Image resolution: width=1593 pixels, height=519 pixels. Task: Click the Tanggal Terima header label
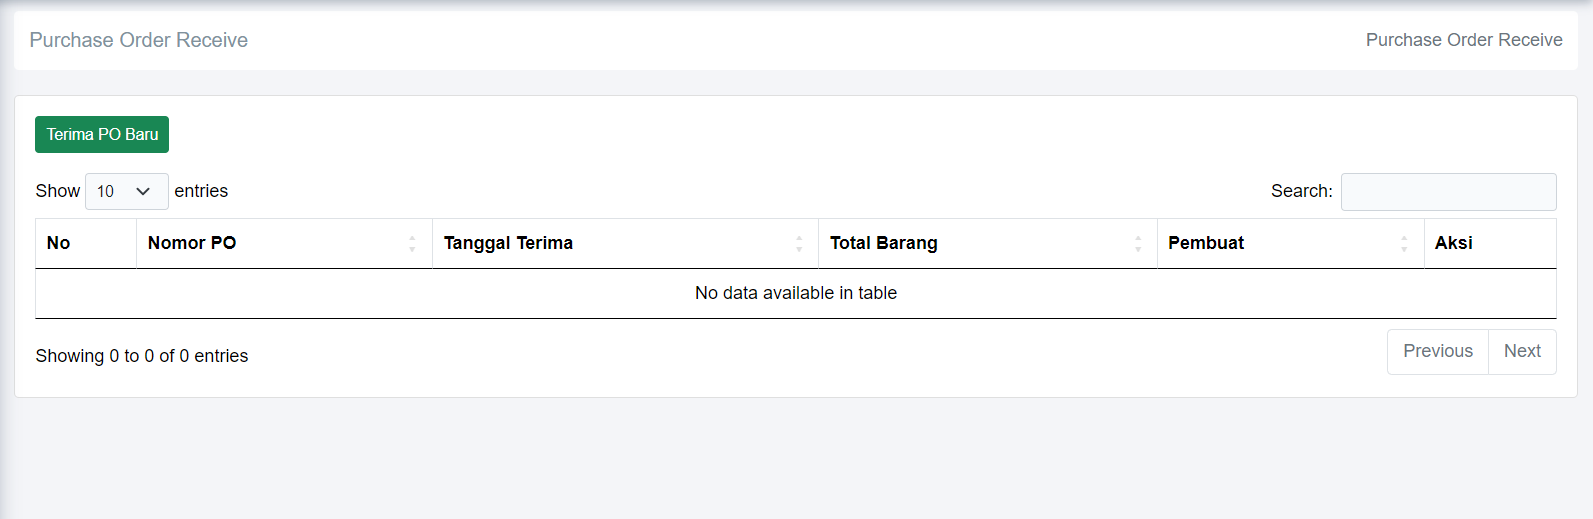[508, 243]
